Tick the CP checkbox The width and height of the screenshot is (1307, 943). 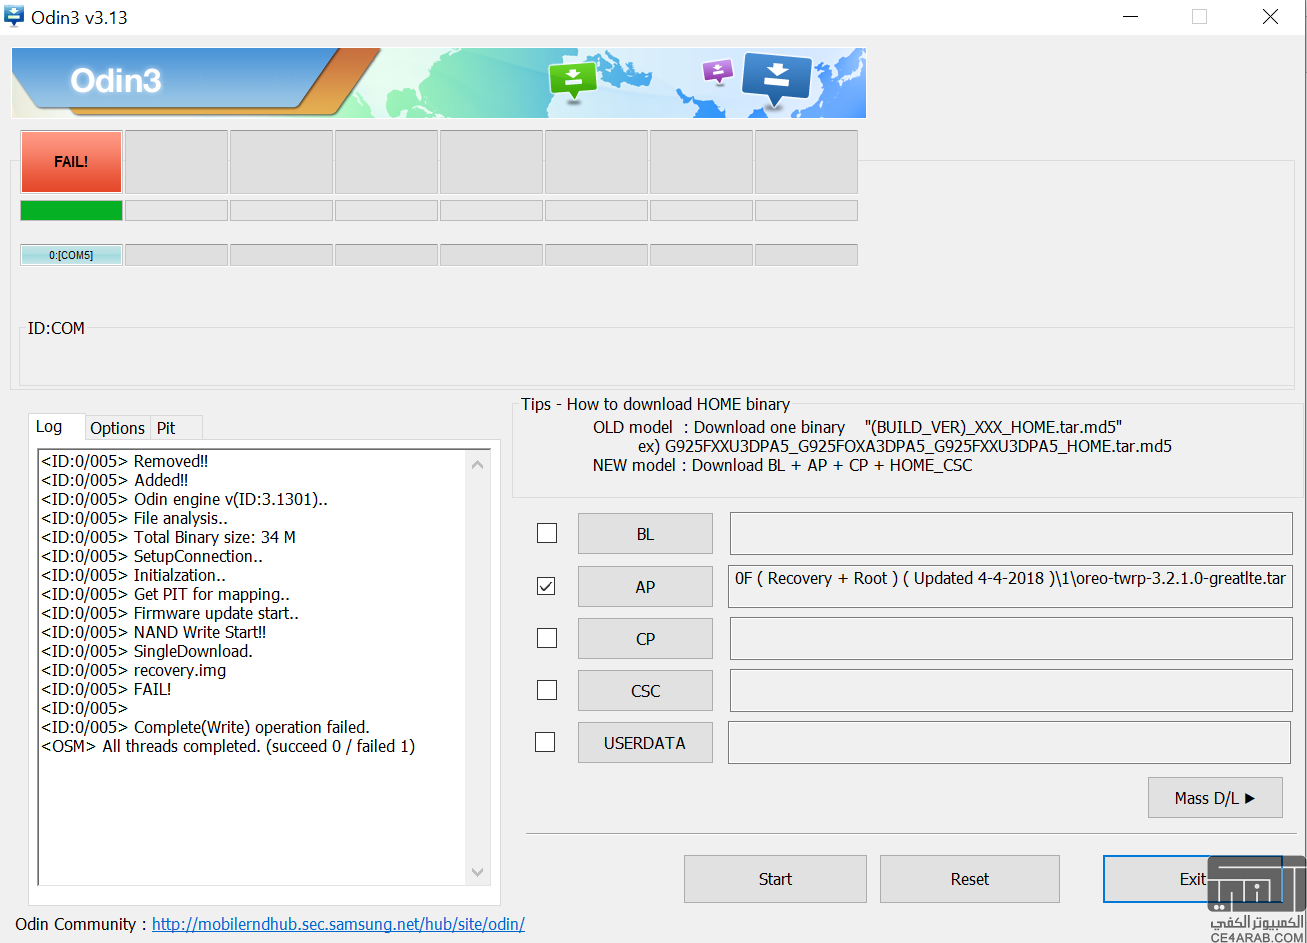547,638
